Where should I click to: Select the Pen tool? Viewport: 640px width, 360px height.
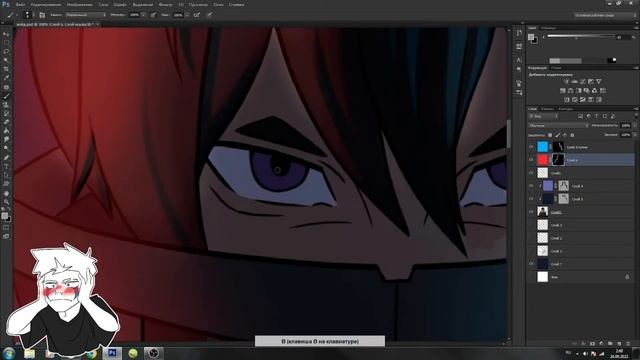[6, 158]
